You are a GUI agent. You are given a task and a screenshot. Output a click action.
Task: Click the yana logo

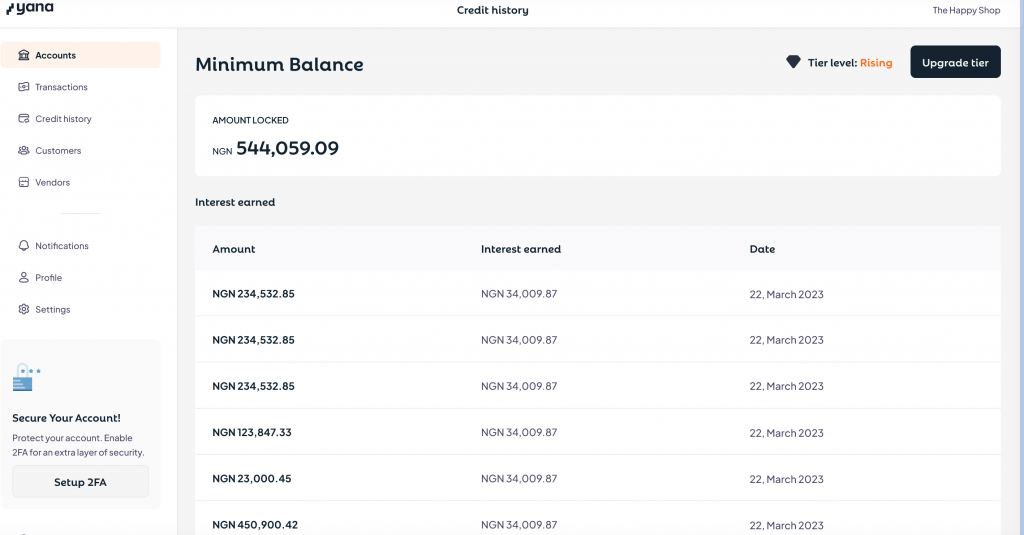click(x=28, y=9)
